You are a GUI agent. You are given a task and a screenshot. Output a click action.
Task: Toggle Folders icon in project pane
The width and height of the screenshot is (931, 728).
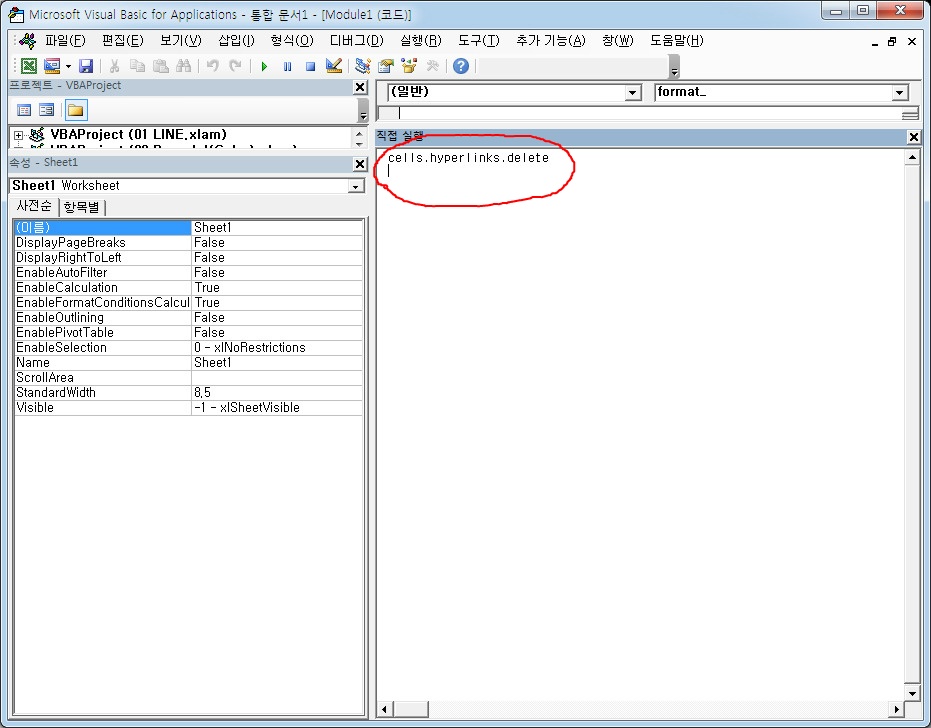click(76, 110)
